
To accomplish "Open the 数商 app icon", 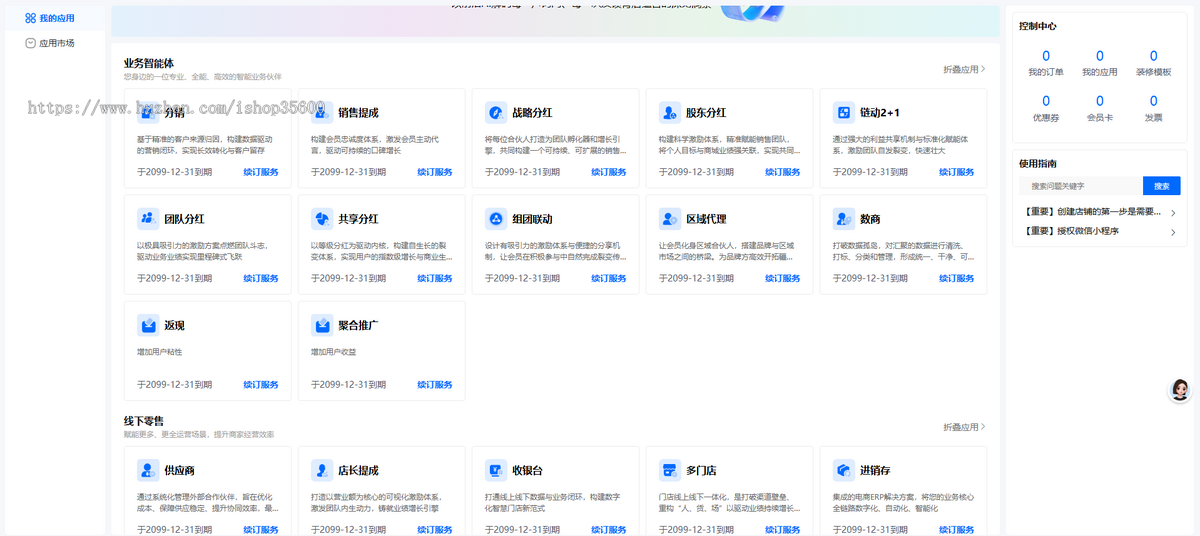I will pos(844,219).
